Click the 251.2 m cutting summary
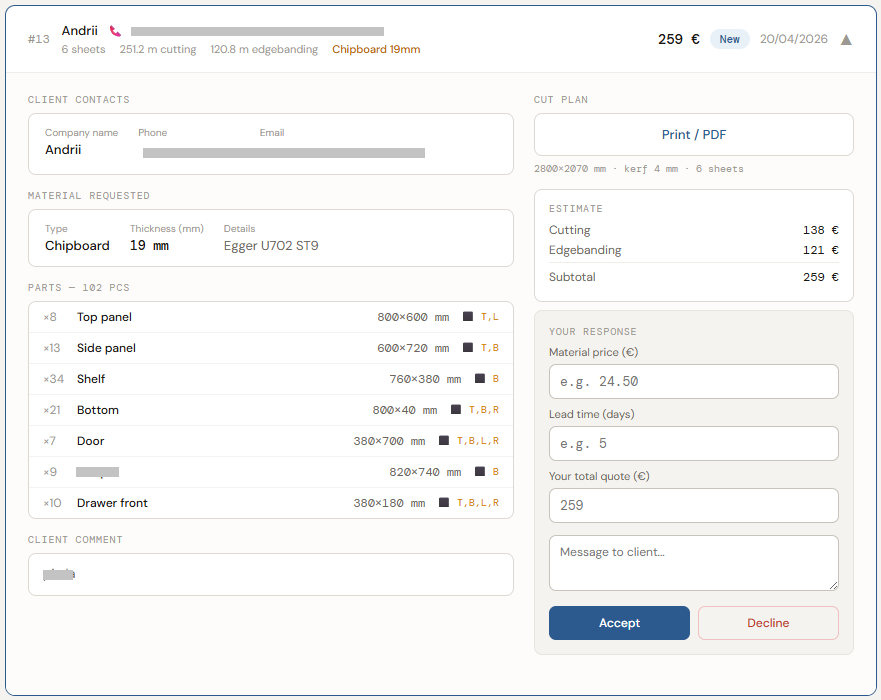This screenshot has width=881, height=700. tap(158, 49)
